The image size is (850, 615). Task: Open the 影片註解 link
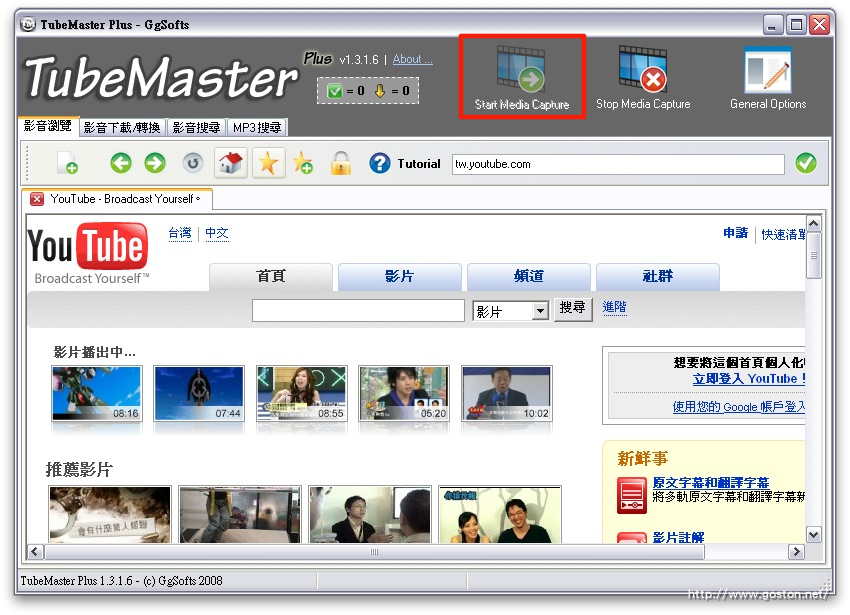coord(678,537)
